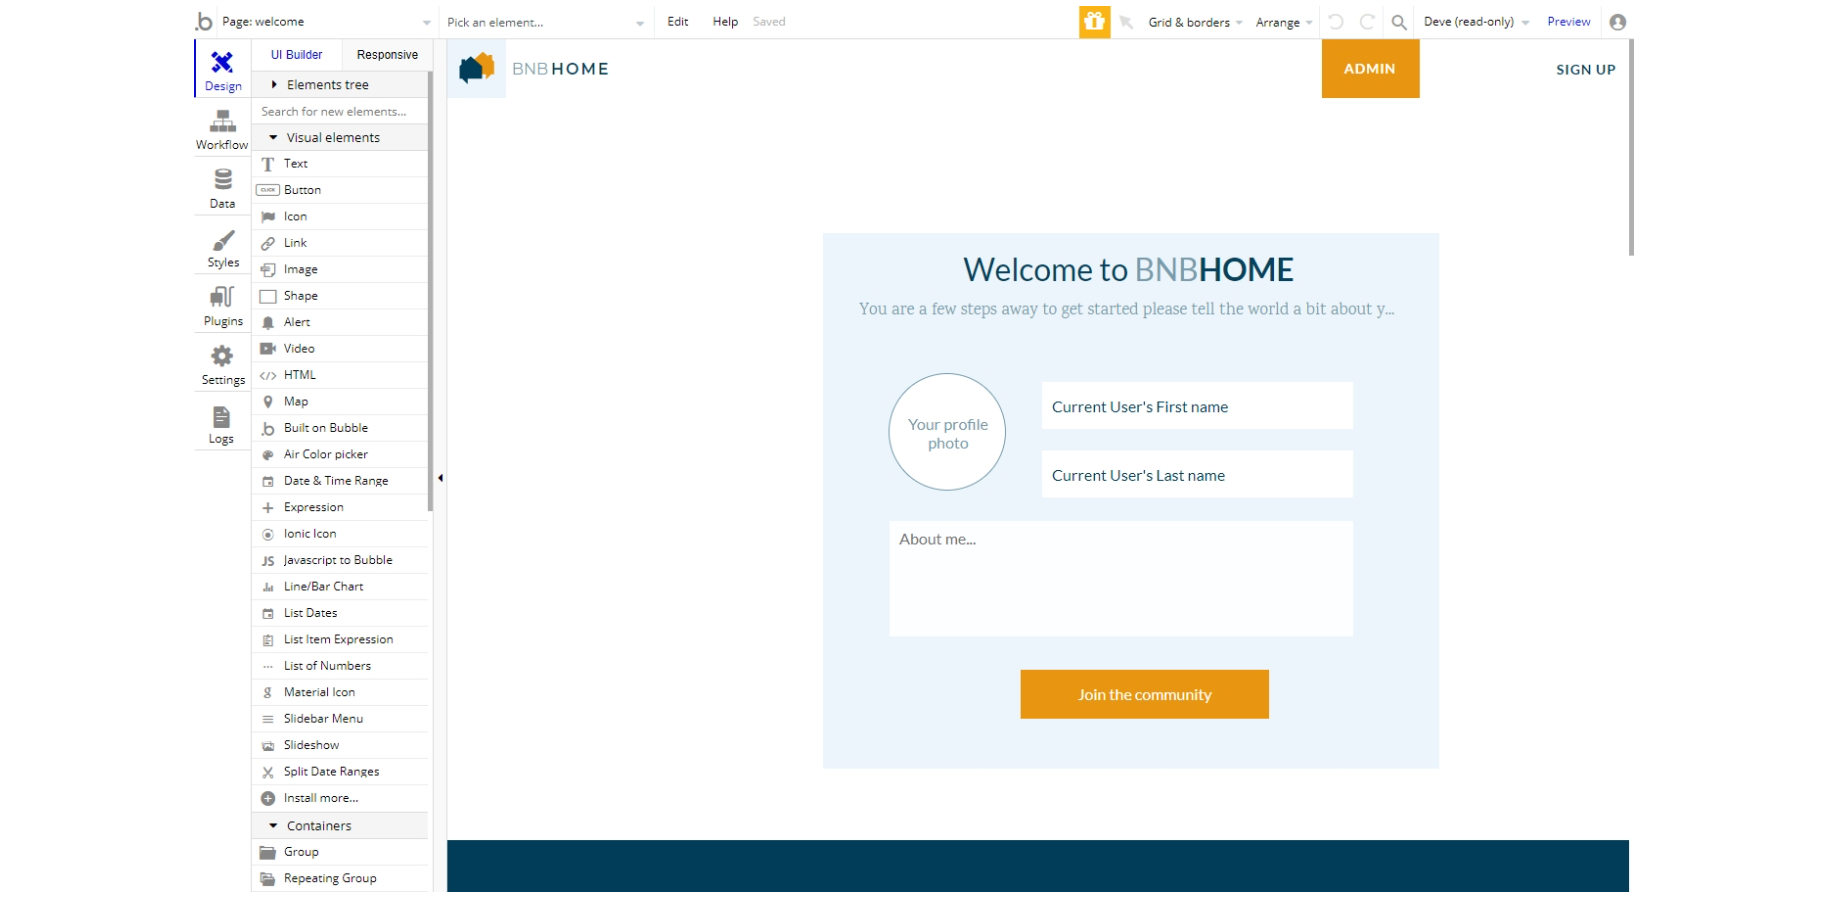
Task: Select the Split Date Ranges element
Action: click(340, 772)
